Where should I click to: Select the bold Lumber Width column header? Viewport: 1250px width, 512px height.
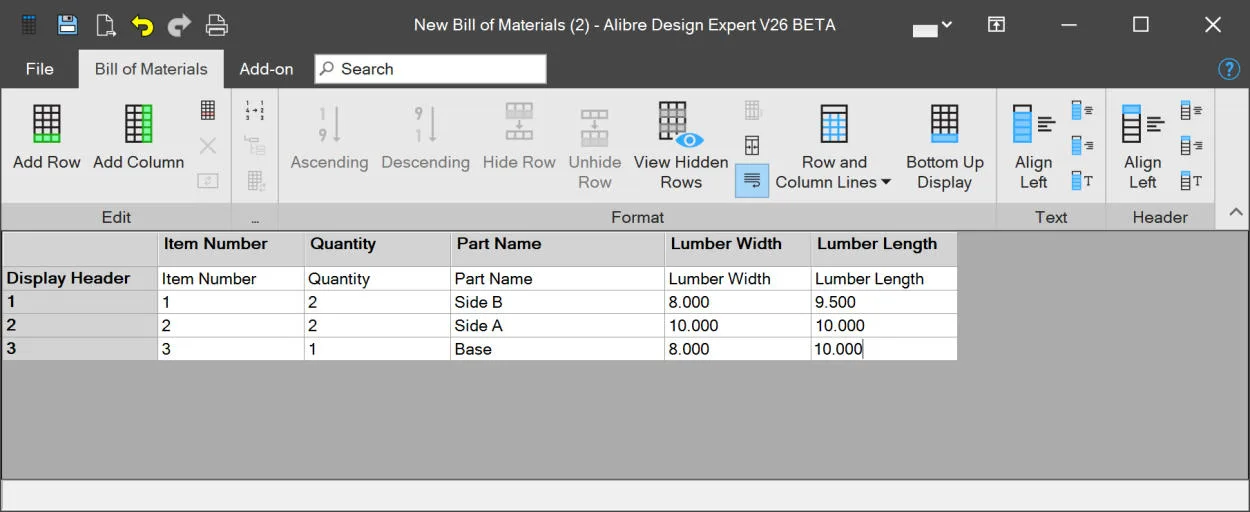(x=737, y=249)
